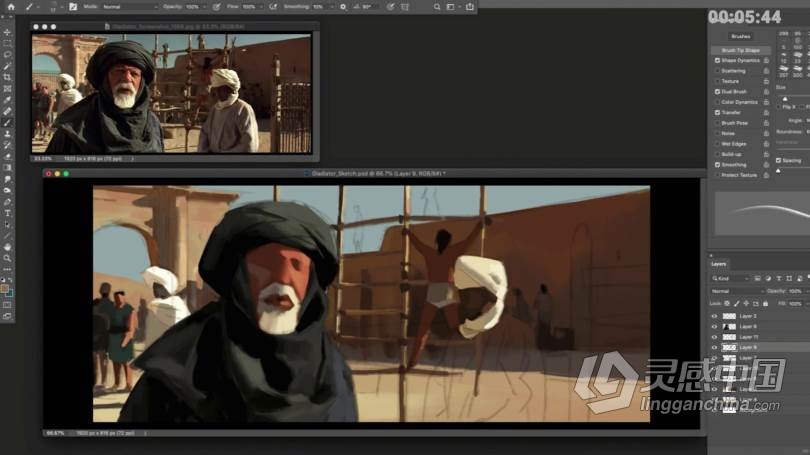
Task: Select the Rectangular Marquee tool
Action: pyautogui.click(x=7, y=43)
